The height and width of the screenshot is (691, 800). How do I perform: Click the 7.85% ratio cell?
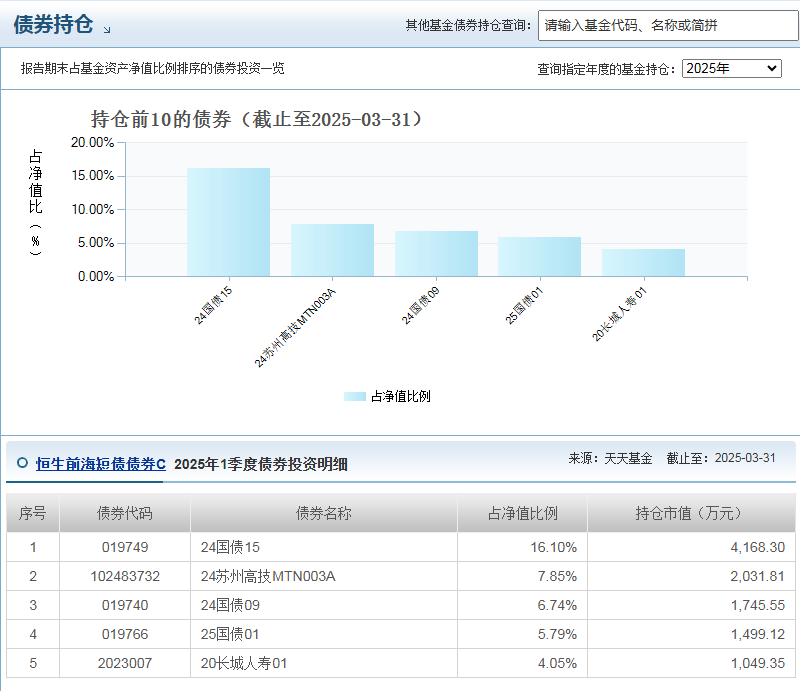pyautogui.click(x=522, y=576)
